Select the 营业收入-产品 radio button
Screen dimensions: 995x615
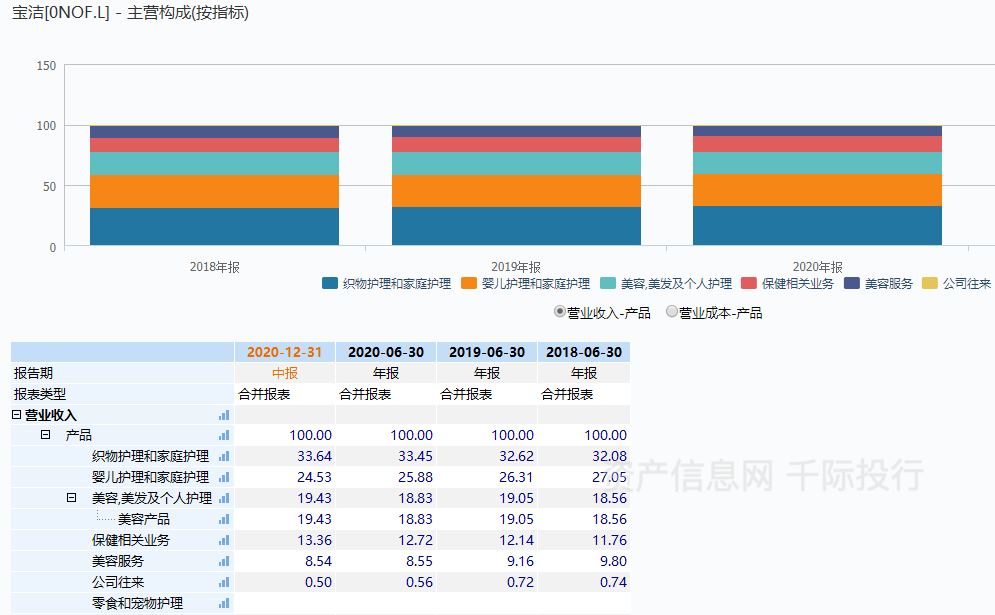tap(560, 312)
